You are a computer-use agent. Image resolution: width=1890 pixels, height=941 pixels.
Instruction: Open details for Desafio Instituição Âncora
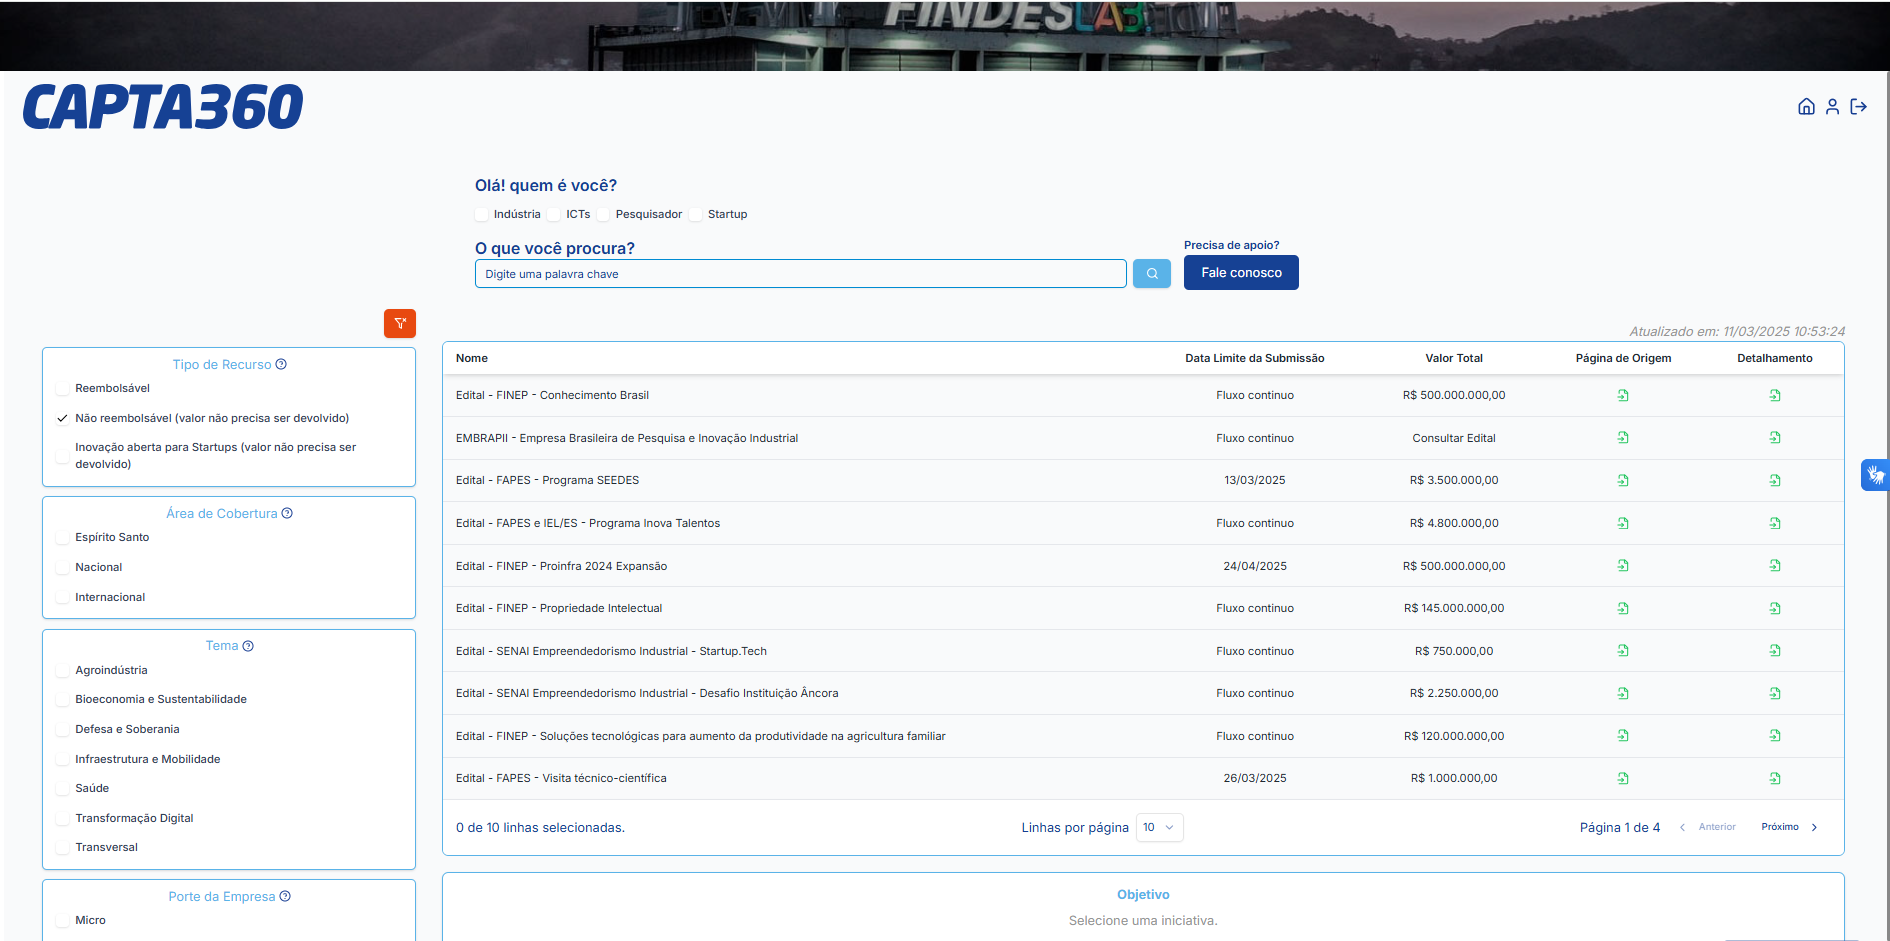(x=1775, y=694)
